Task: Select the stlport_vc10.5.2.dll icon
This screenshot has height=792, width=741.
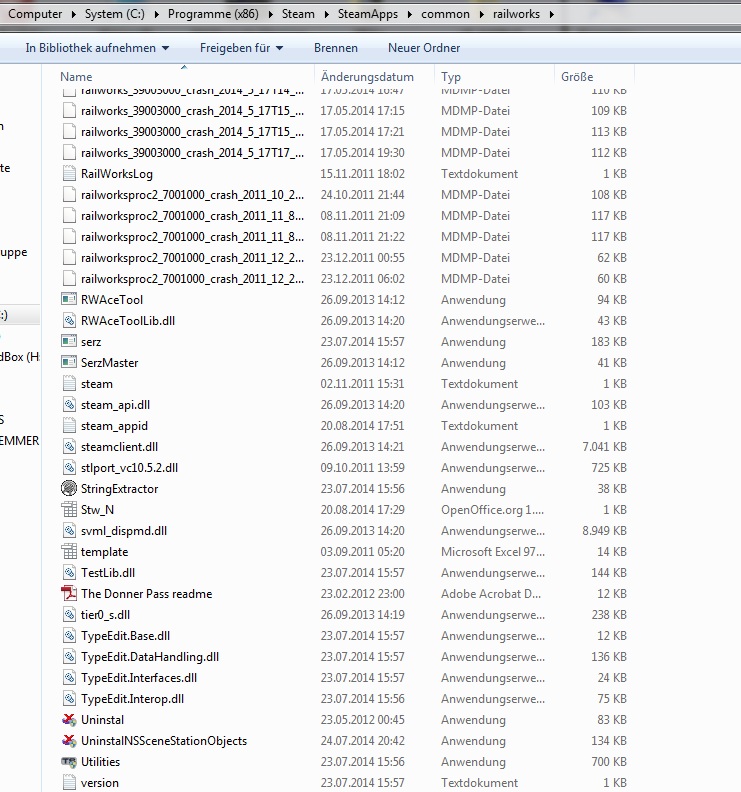Action: pyautogui.click(x=69, y=468)
